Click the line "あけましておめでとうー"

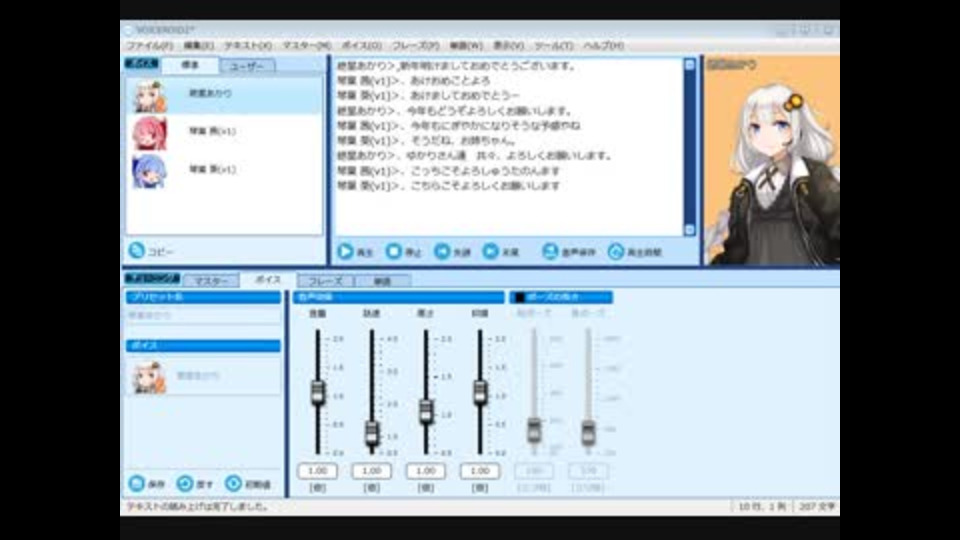pyautogui.click(x=465, y=96)
